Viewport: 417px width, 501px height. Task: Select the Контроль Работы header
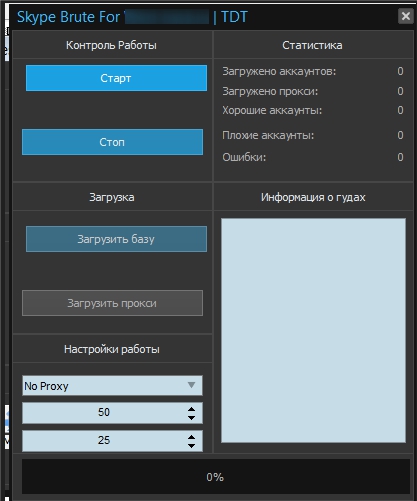[111, 45]
